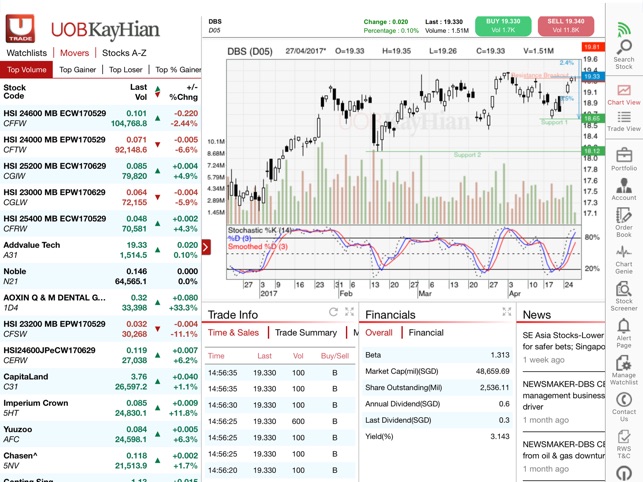This screenshot has width=643, height=482.
Task: Click the Stochastic %K (14) indicator label
Action: click(x=260, y=230)
